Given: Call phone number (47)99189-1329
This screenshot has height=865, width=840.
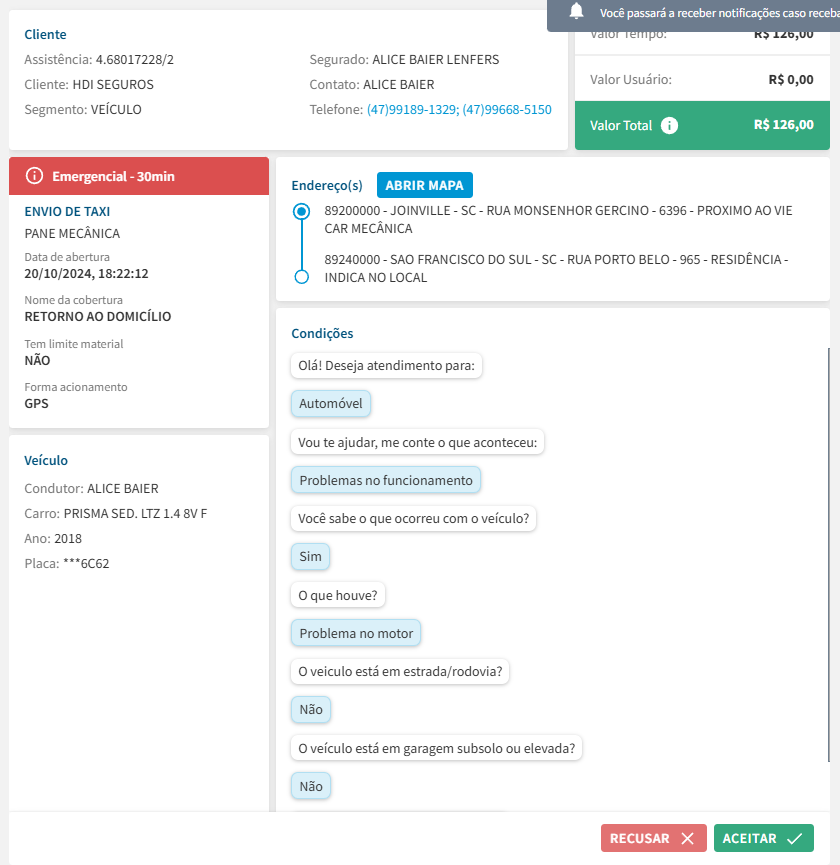Looking at the screenshot, I should pyautogui.click(x=411, y=110).
